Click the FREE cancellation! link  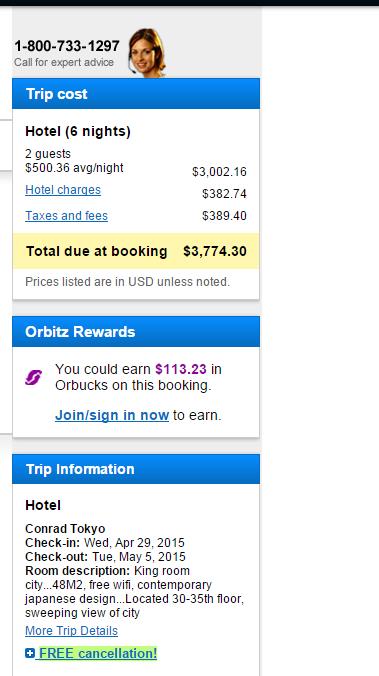point(98,654)
